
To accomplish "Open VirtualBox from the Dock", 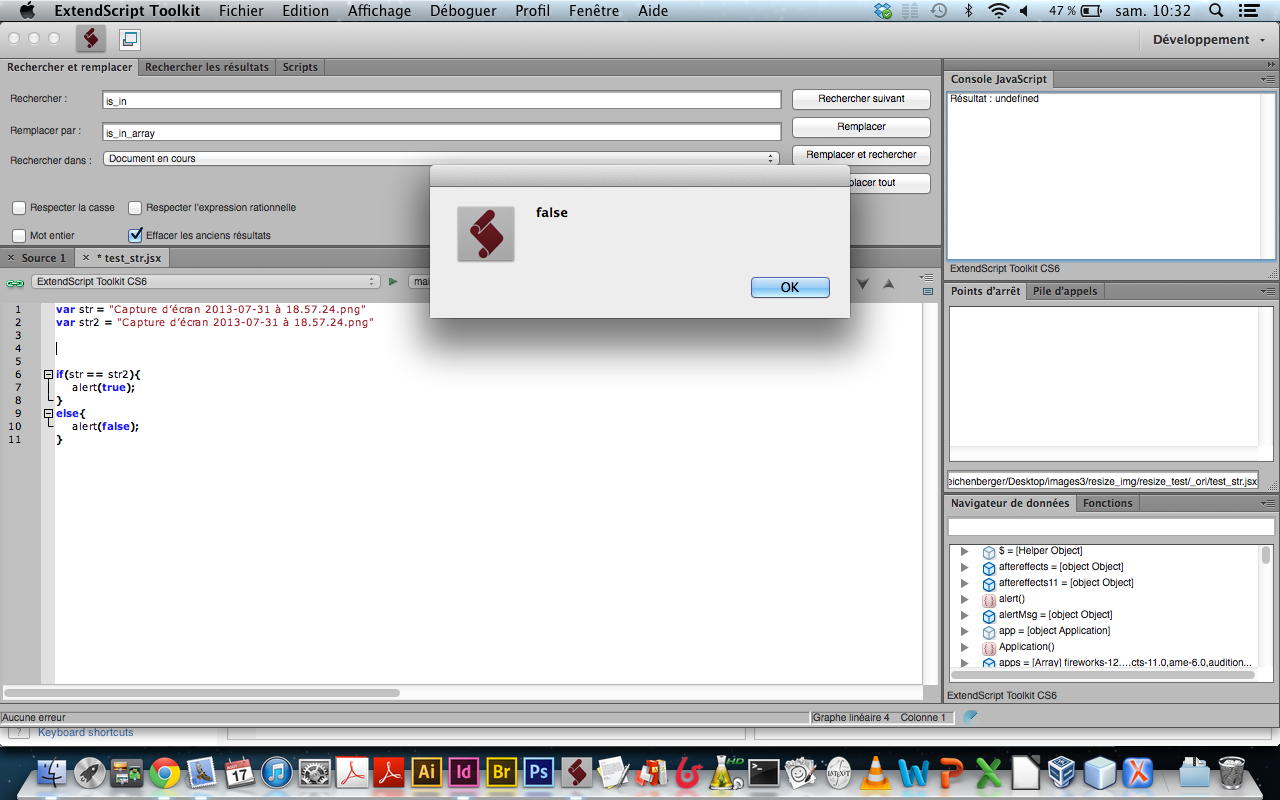I will tap(1062, 772).
